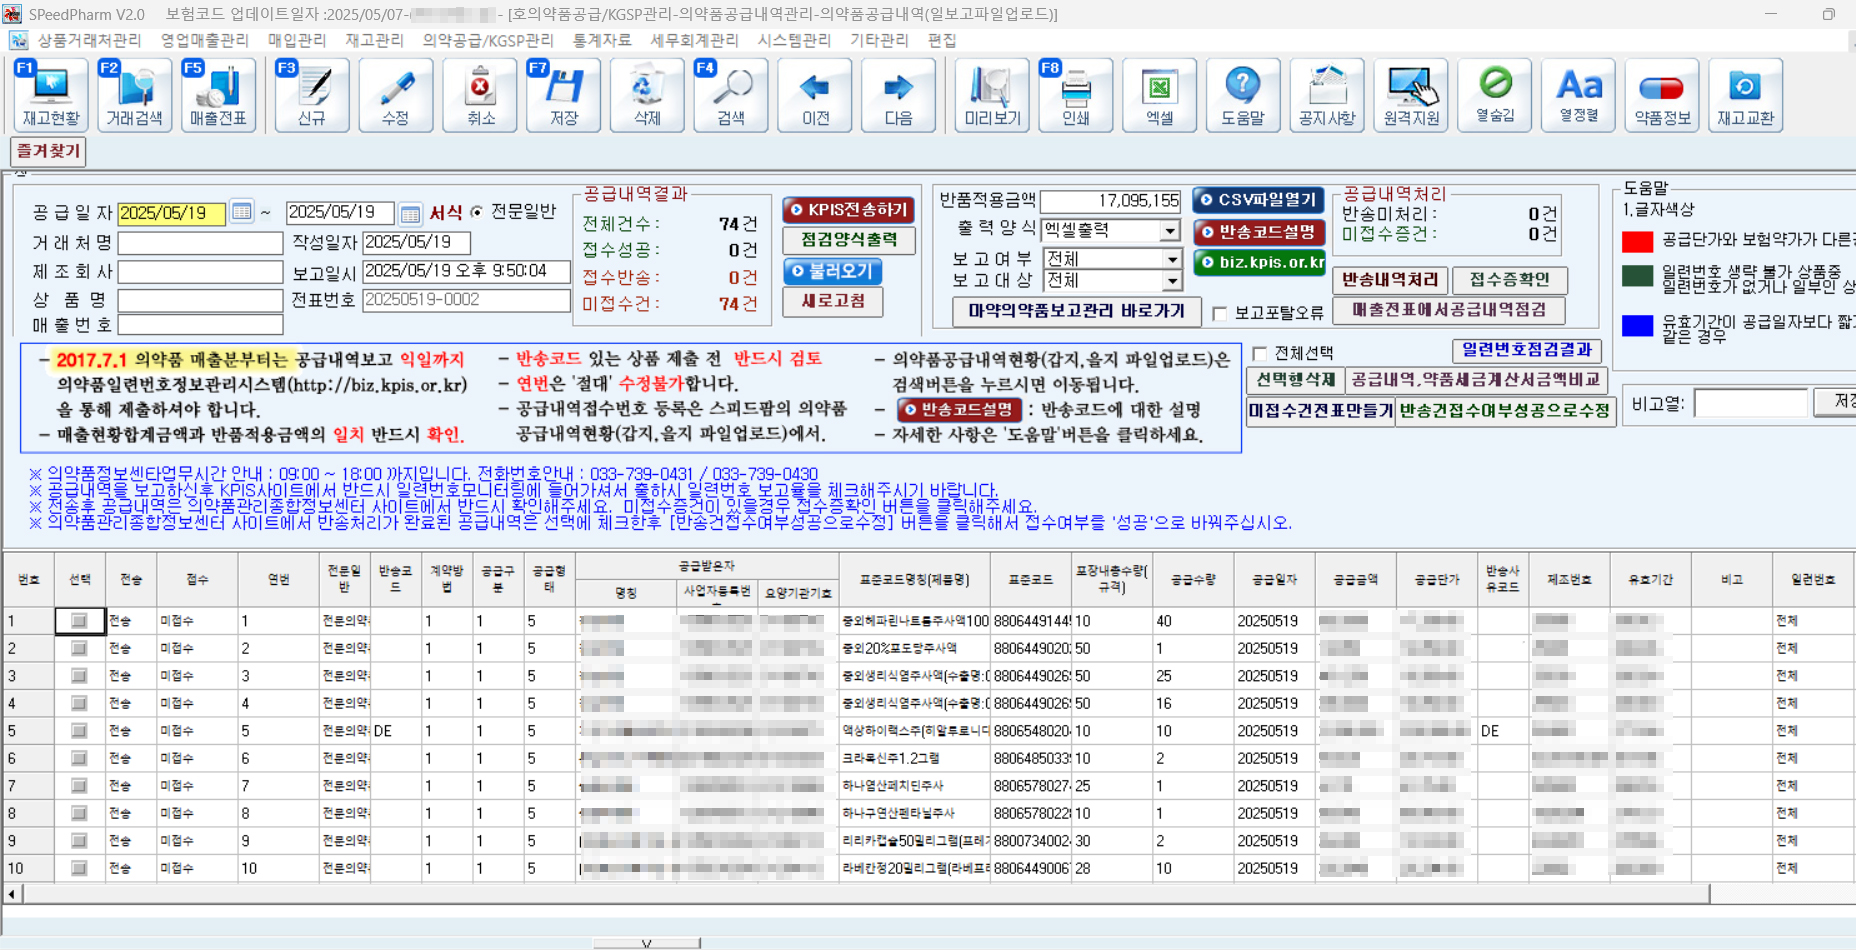Click the horizontal scrollbar left arrow
Image resolution: width=1856 pixels, height=950 pixels.
12,894
